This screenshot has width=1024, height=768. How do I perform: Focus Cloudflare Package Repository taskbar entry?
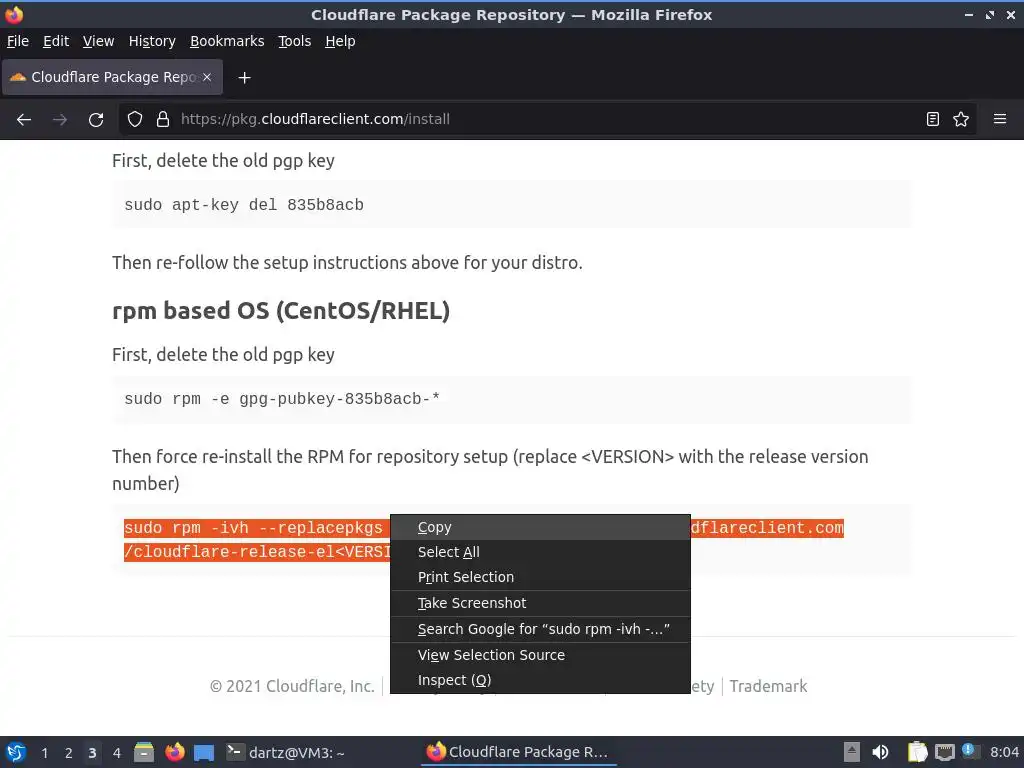coord(519,752)
